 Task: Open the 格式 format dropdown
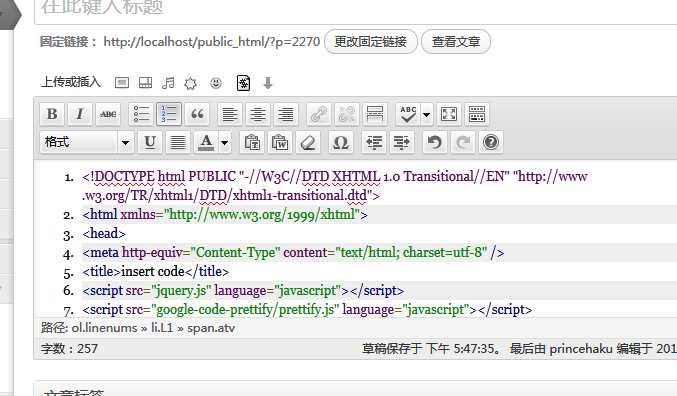coord(87,142)
